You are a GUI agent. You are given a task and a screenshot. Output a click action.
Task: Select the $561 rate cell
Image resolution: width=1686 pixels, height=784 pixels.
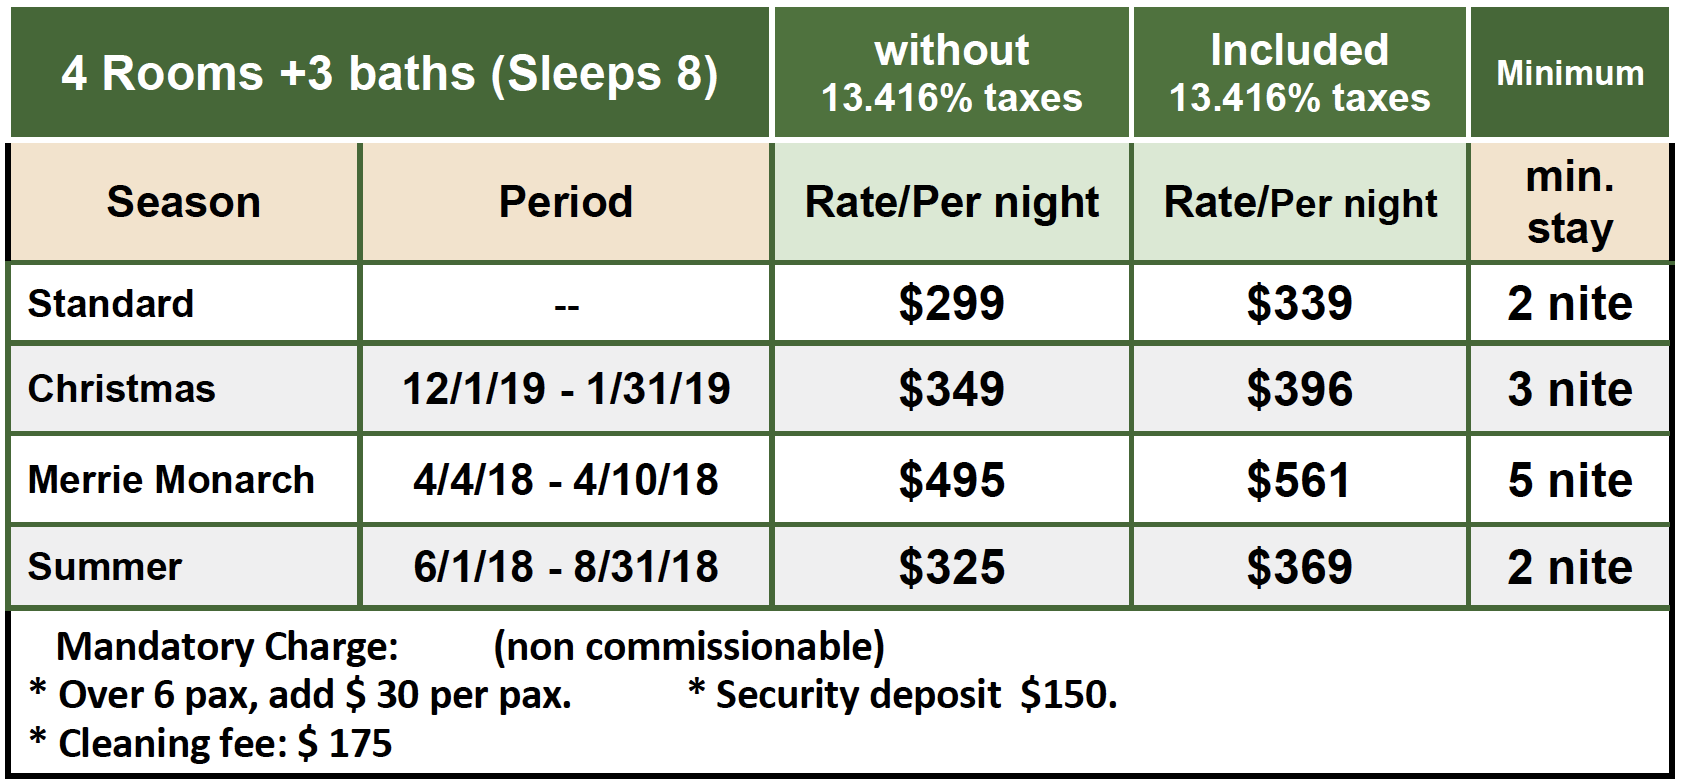(1299, 480)
